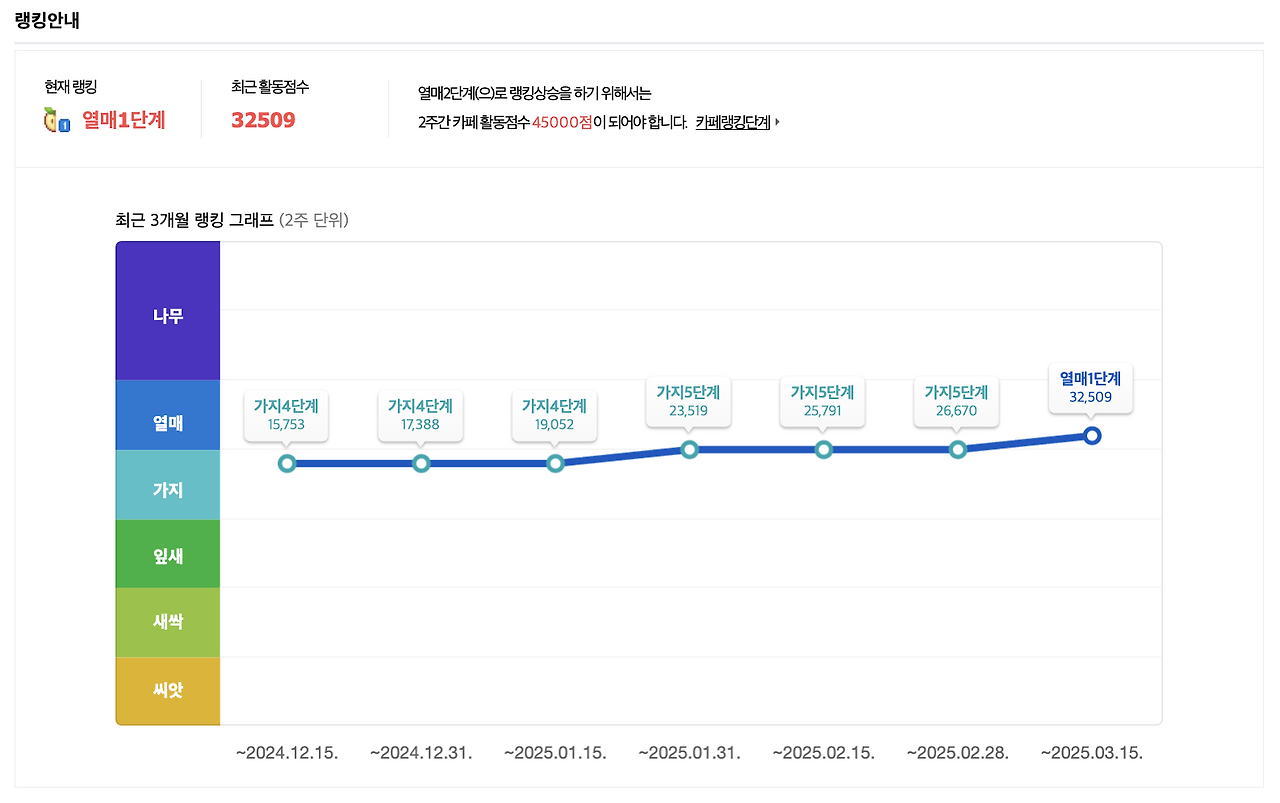
Task: Select the 새싹 level band icon
Action: [167, 621]
